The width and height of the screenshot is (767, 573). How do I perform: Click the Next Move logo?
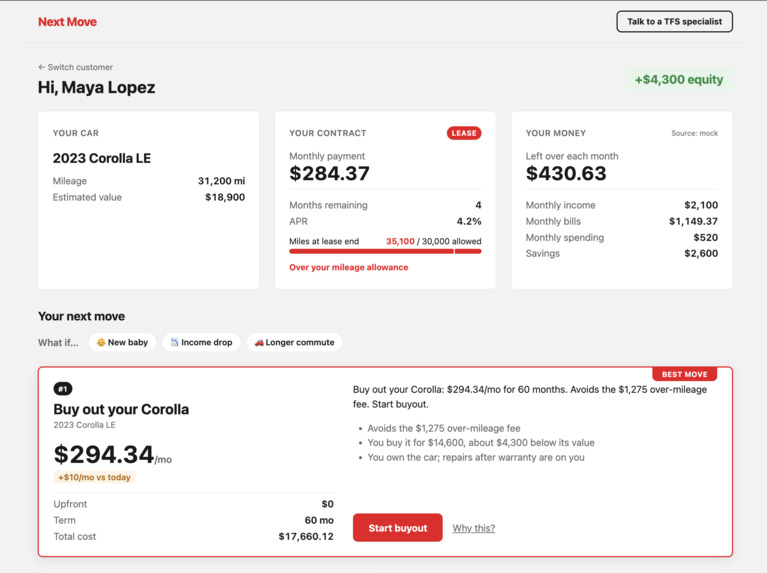pos(67,22)
